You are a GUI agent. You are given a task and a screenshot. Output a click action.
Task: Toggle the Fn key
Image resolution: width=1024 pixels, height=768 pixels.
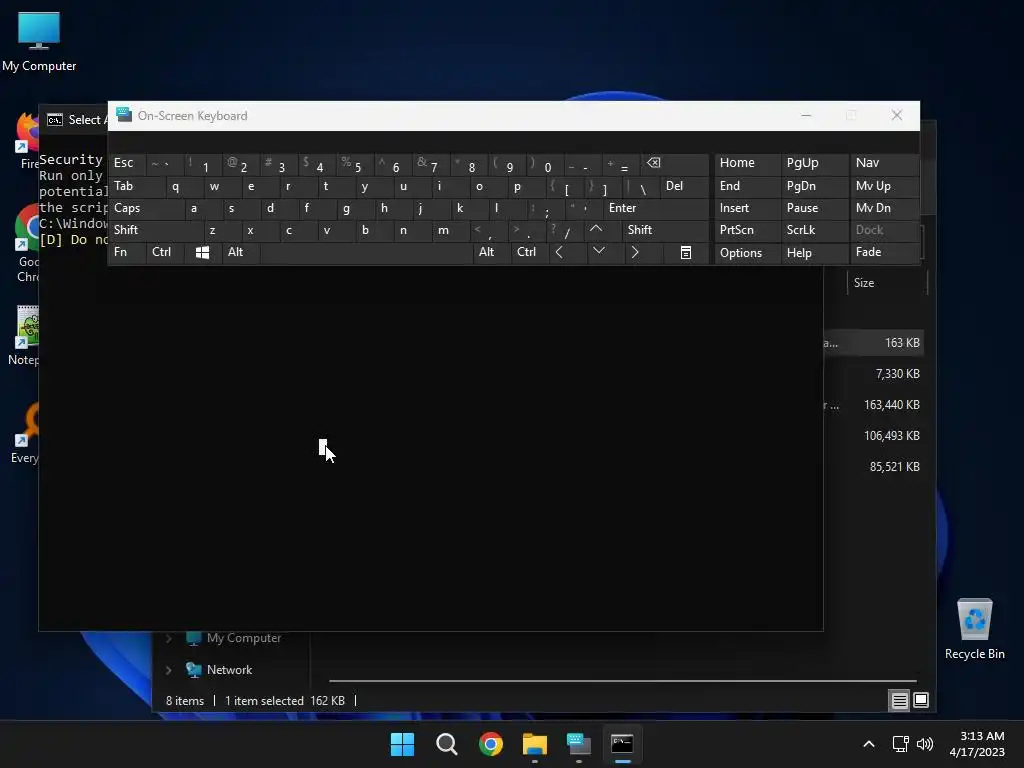(x=127, y=252)
